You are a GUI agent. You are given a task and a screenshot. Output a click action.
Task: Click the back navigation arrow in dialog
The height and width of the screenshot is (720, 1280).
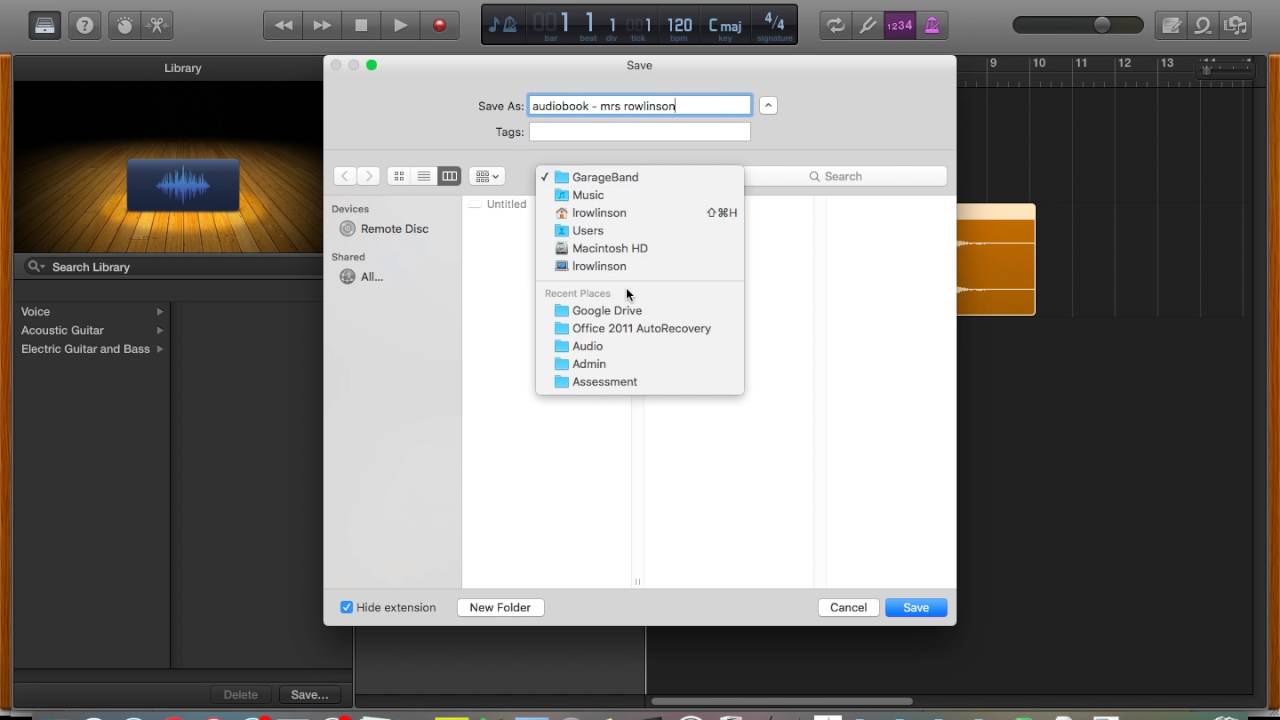pyautogui.click(x=345, y=176)
